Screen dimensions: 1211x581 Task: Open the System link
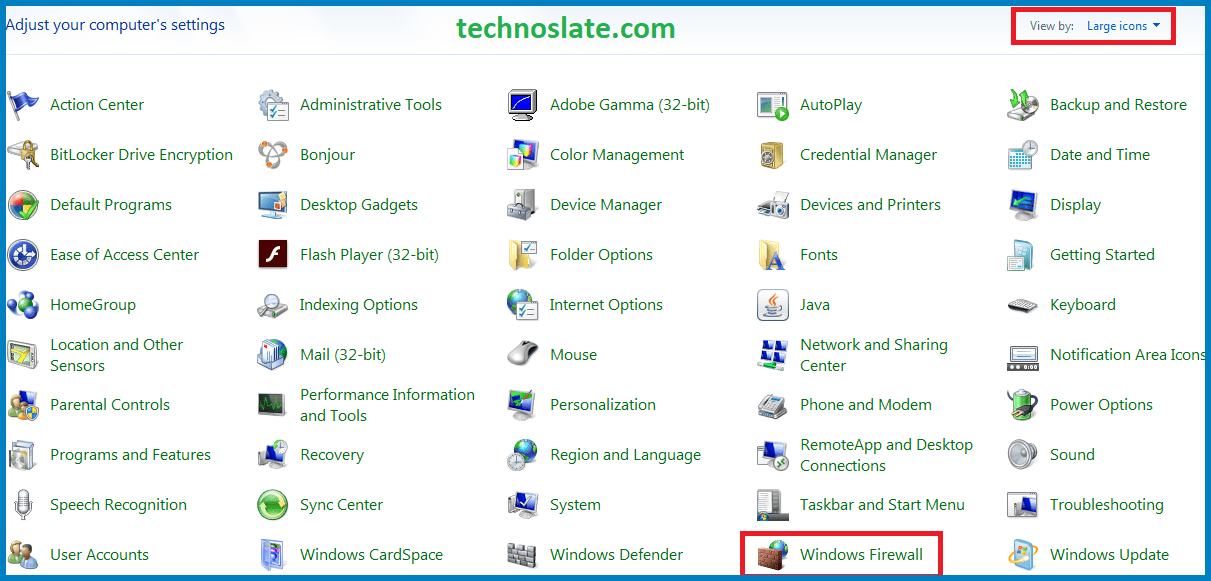[x=575, y=505]
